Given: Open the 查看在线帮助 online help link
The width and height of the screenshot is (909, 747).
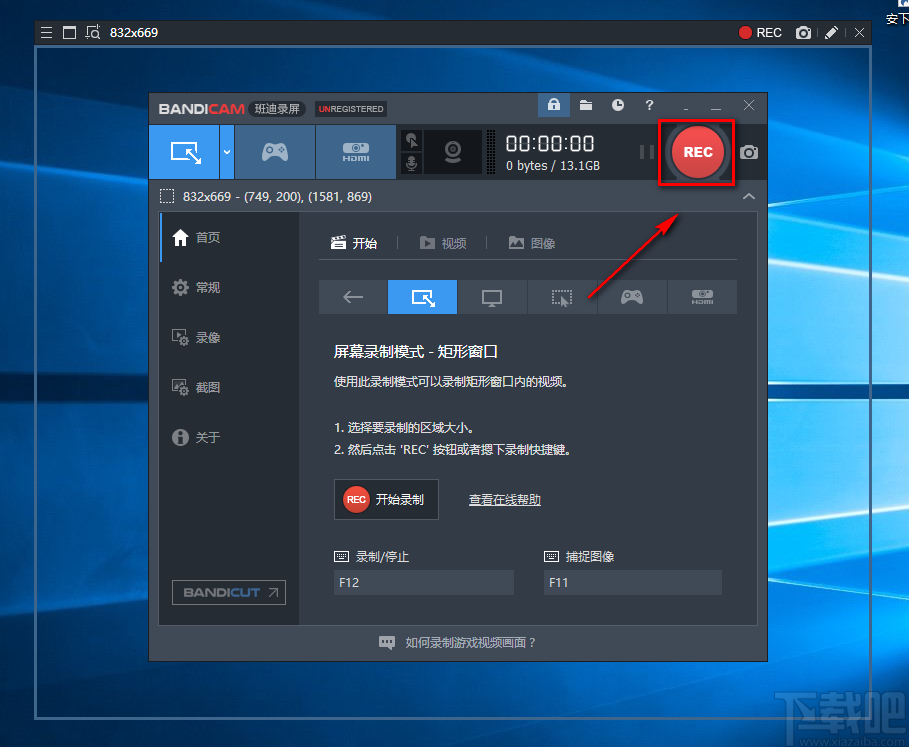Looking at the screenshot, I should click(x=504, y=500).
